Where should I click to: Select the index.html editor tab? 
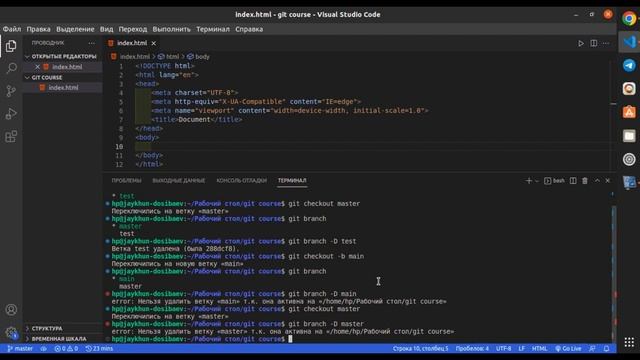pyautogui.click(x=132, y=43)
